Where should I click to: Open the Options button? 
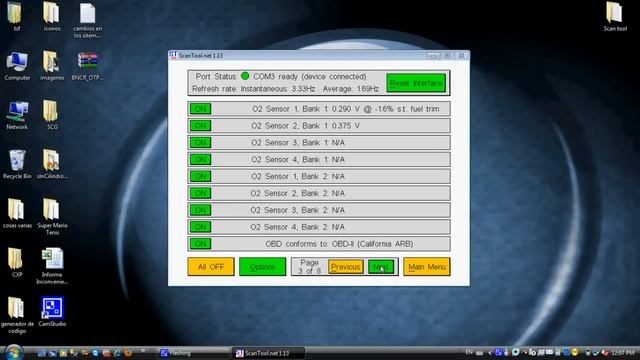coord(262,267)
